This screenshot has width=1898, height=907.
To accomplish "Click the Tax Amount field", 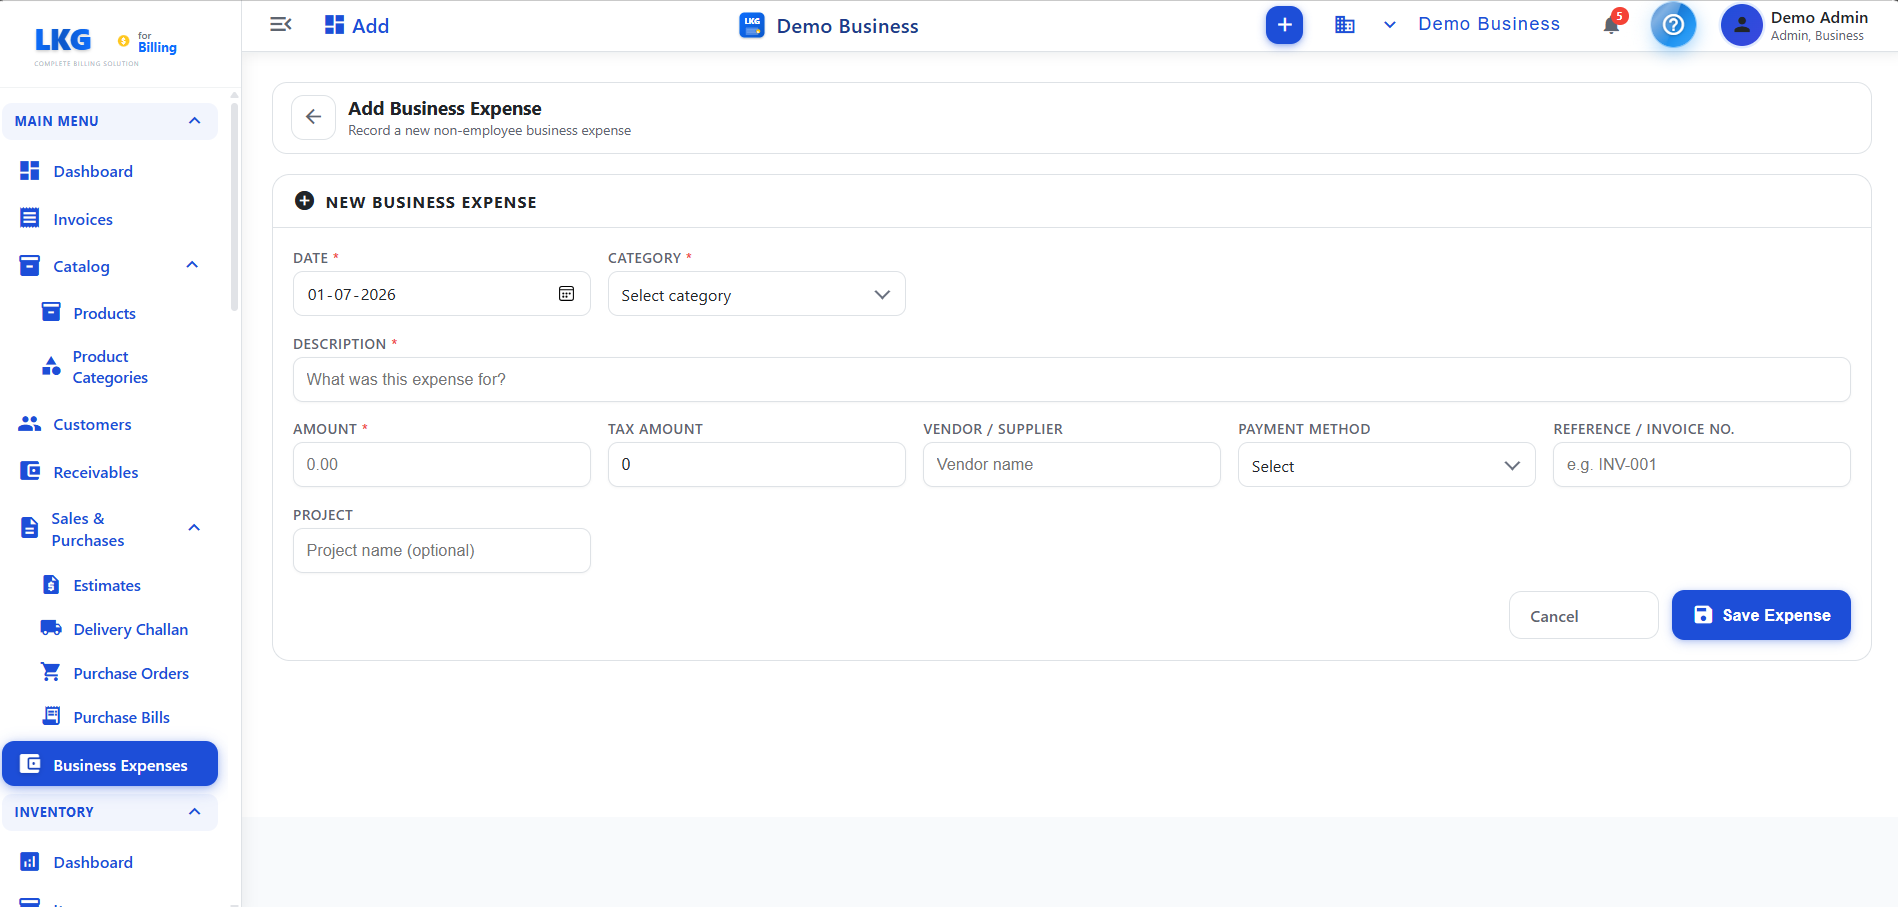I will [756, 464].
